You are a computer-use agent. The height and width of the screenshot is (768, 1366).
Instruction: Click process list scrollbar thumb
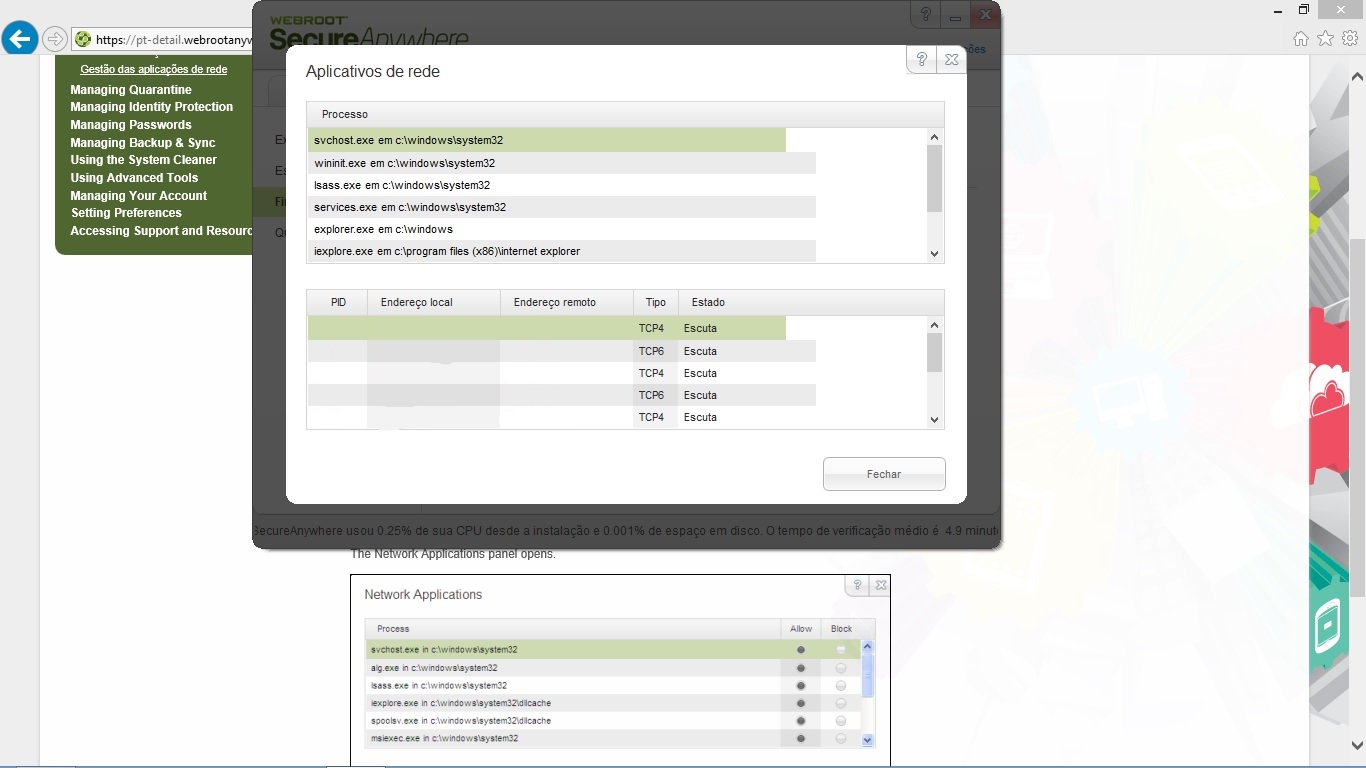pyautogui.click(x=935, y=179)
